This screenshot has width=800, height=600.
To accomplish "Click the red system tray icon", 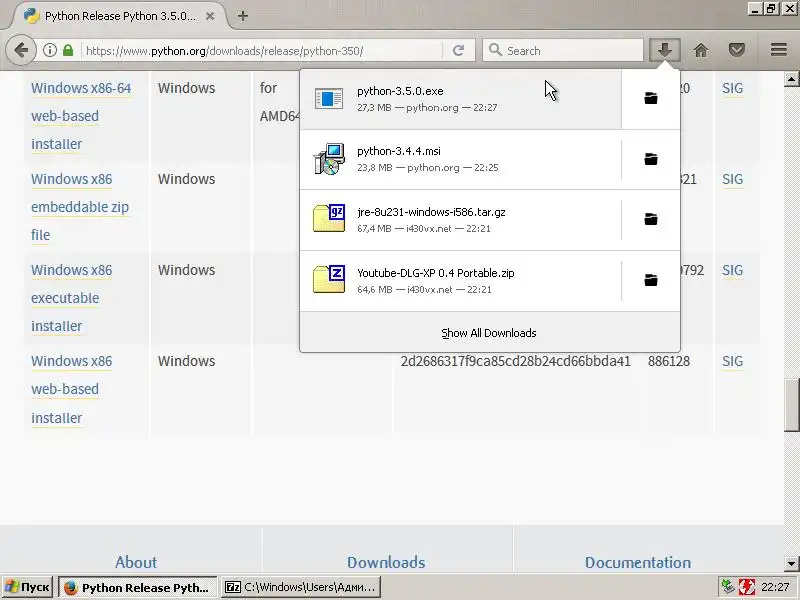I will [x=746, y=587].
